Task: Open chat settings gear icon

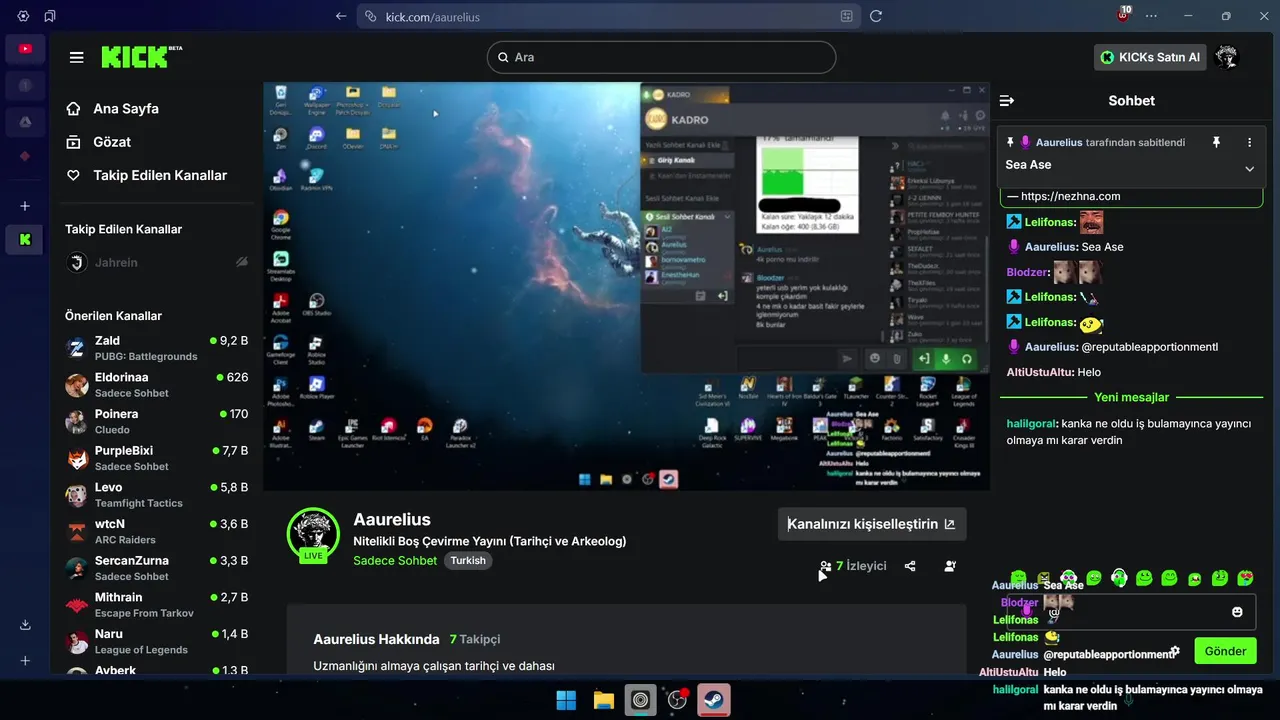Action: 1175,651
